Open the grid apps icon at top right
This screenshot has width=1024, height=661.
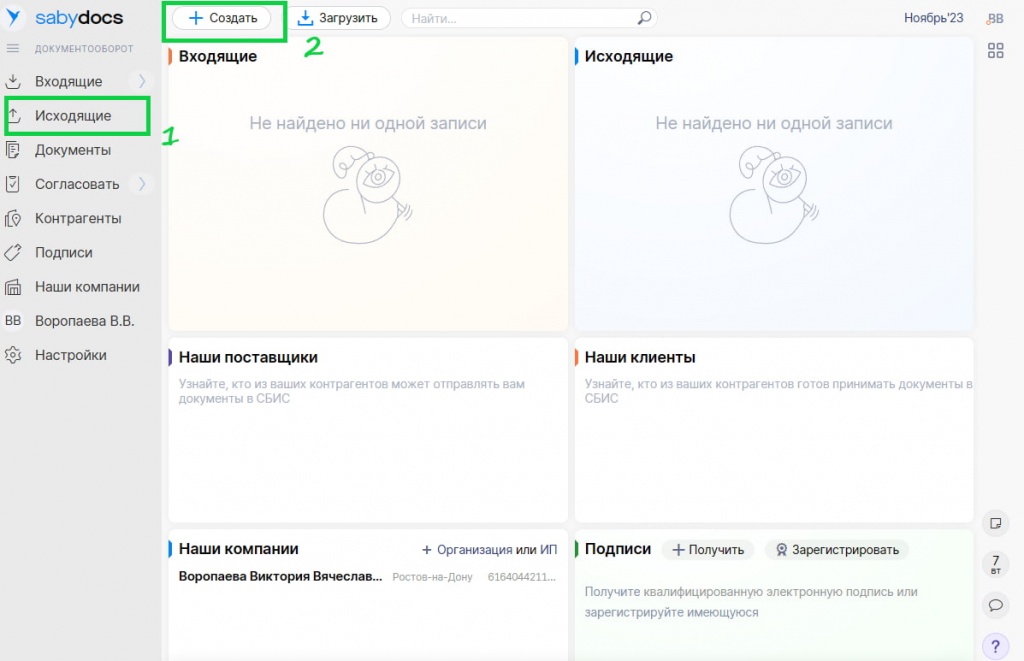click(995, 51)
